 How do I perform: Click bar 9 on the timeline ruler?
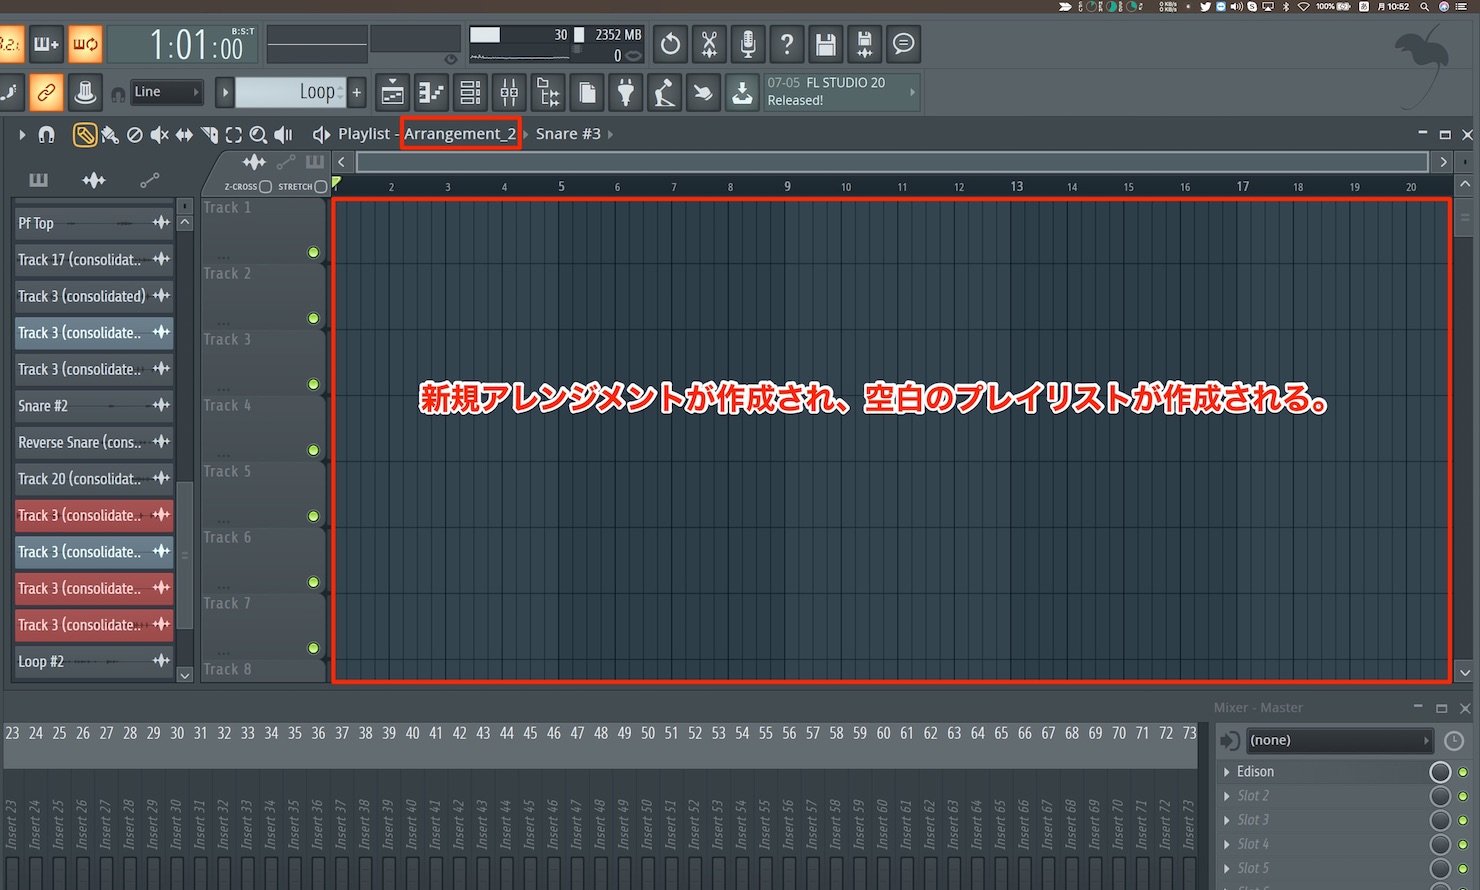click(x=787, y=186)
